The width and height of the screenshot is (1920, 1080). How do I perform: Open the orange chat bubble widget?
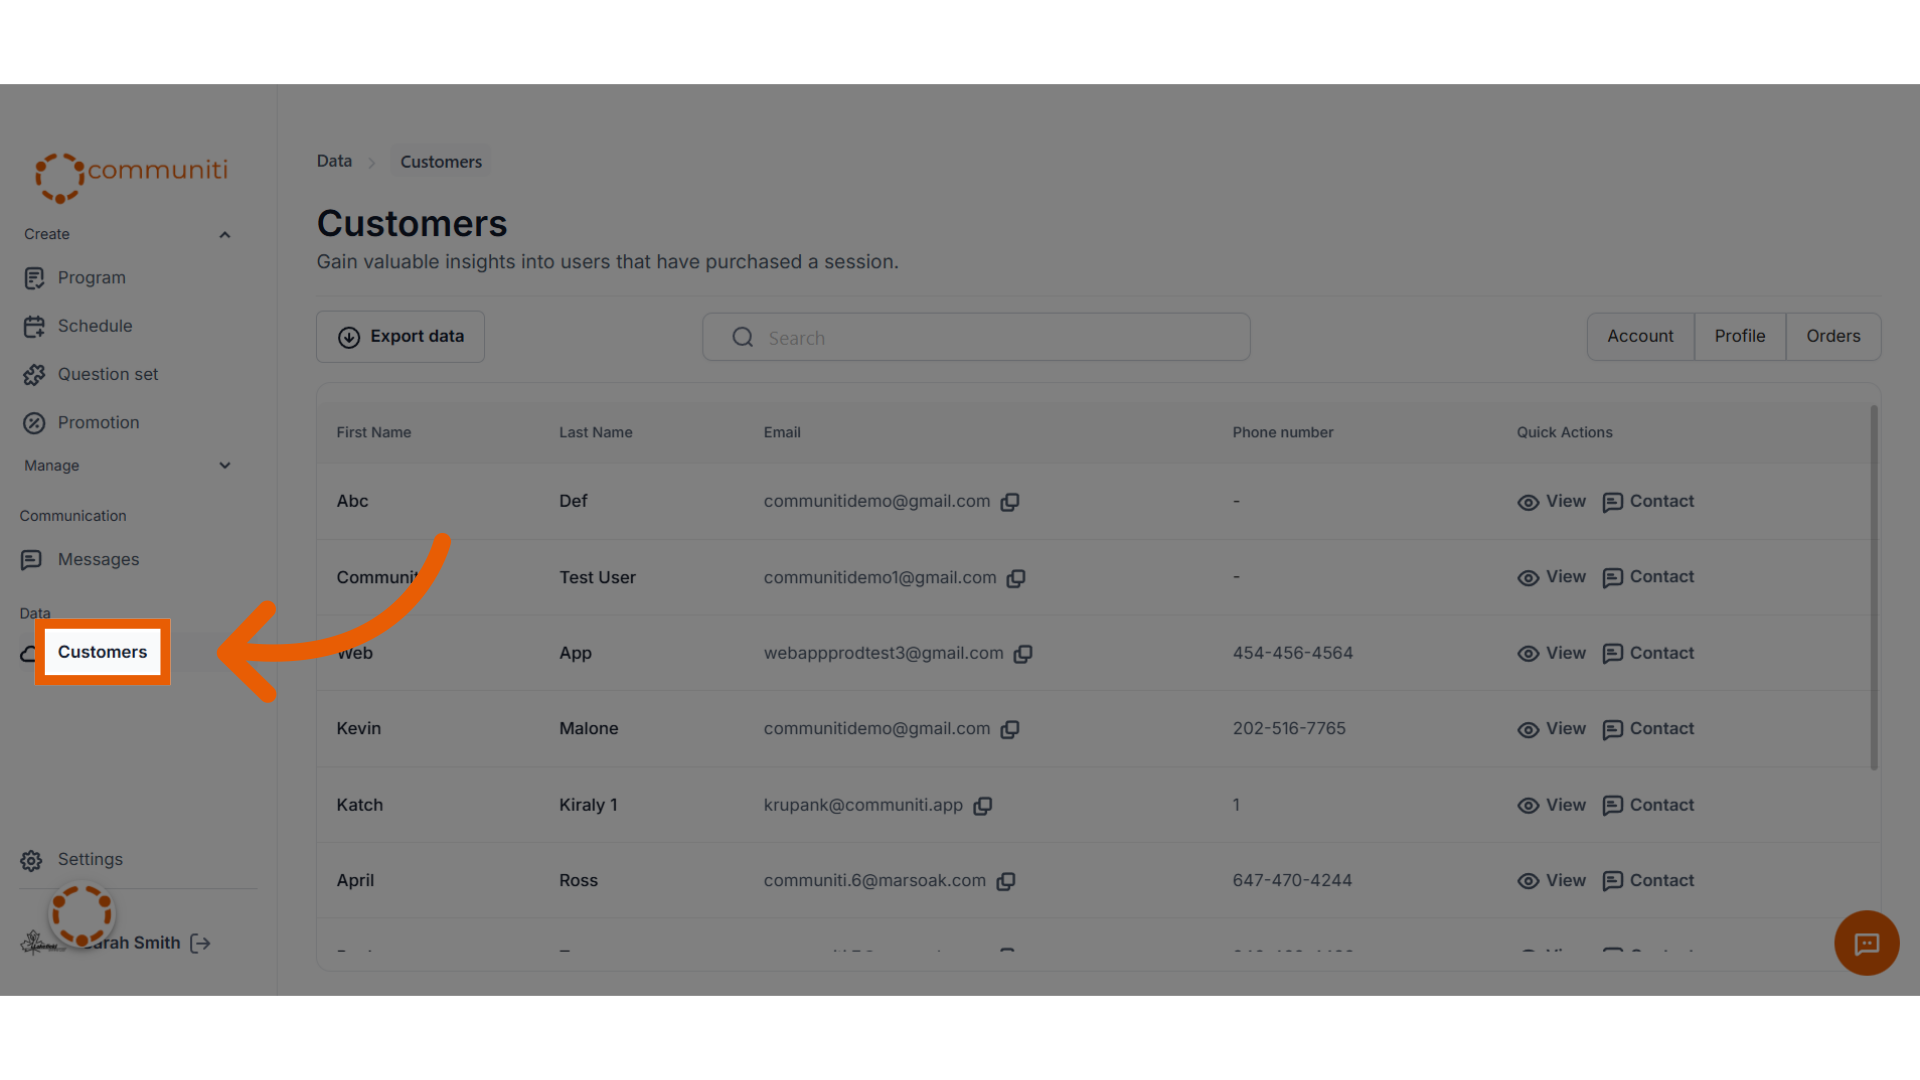pos(1866,943)
